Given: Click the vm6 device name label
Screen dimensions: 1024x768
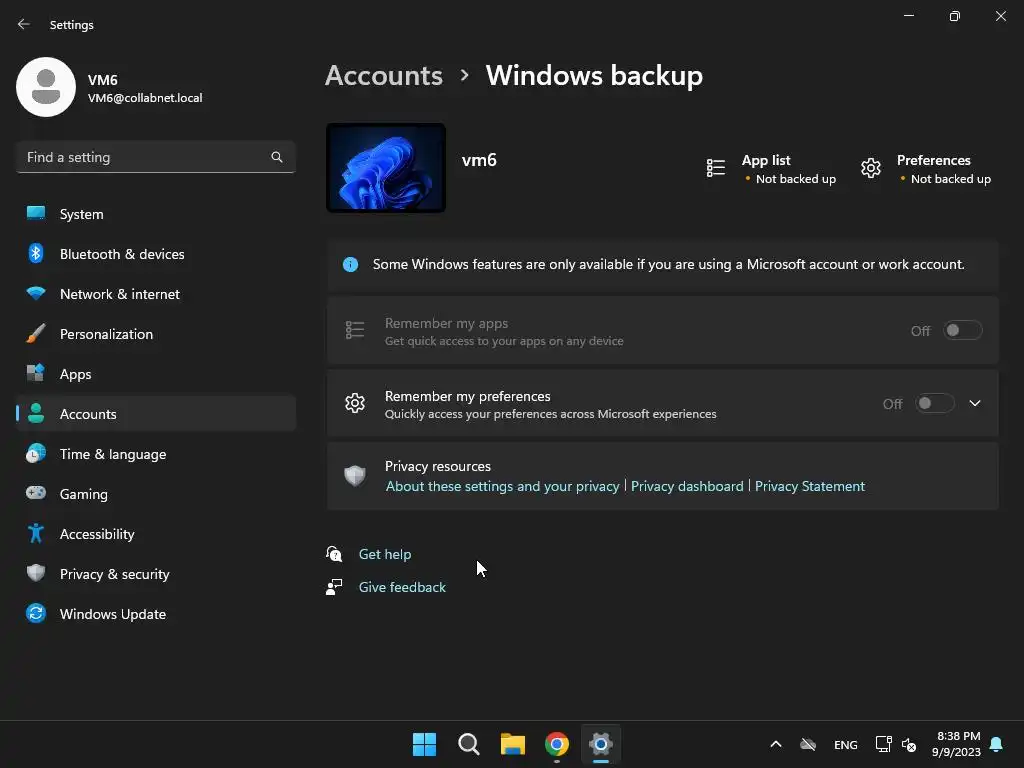Looking at the screenshot, I should (479, 160).
